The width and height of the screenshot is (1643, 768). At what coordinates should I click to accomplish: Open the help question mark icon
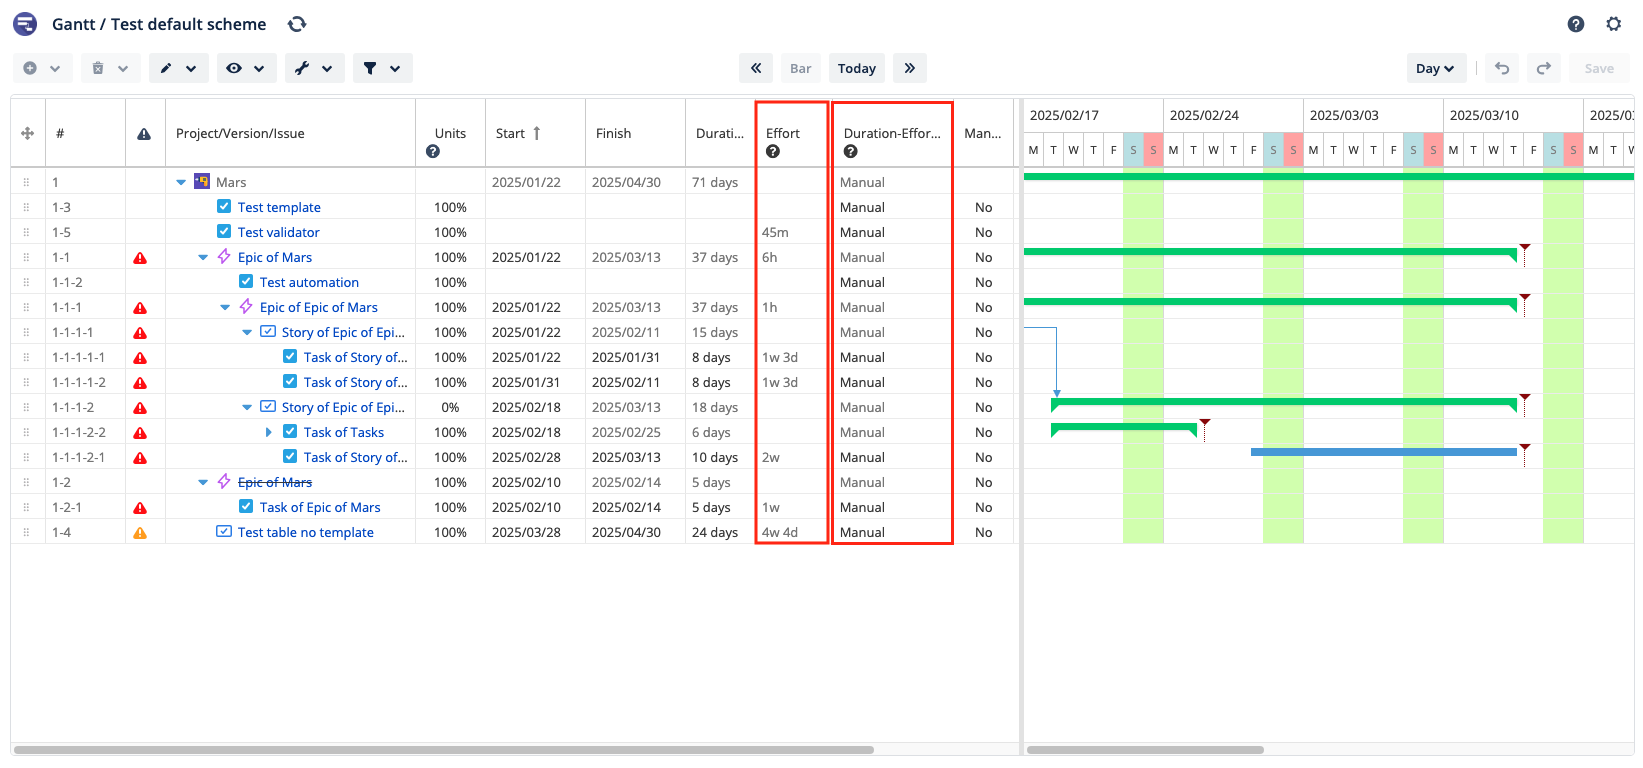pyautogui.click(x=1576, y=24)
